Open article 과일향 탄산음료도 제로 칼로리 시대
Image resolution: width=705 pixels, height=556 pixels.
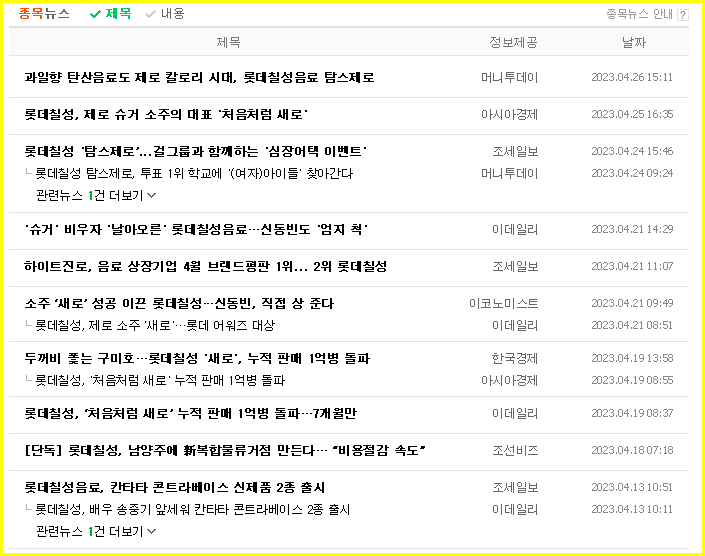pos(199,77)
